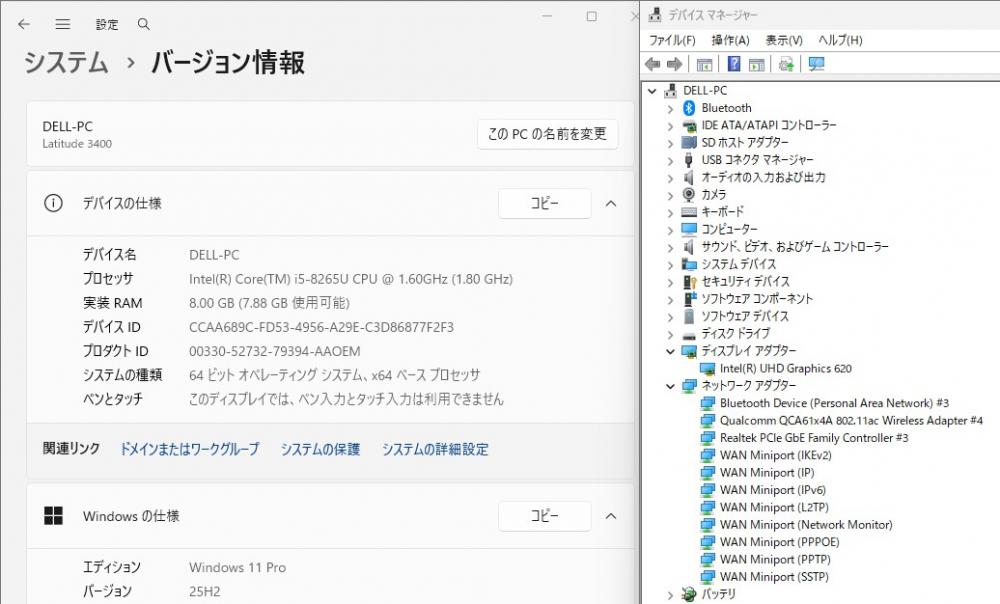
Task: Select WAN Miniport (SSTP)
Action: 774,577
